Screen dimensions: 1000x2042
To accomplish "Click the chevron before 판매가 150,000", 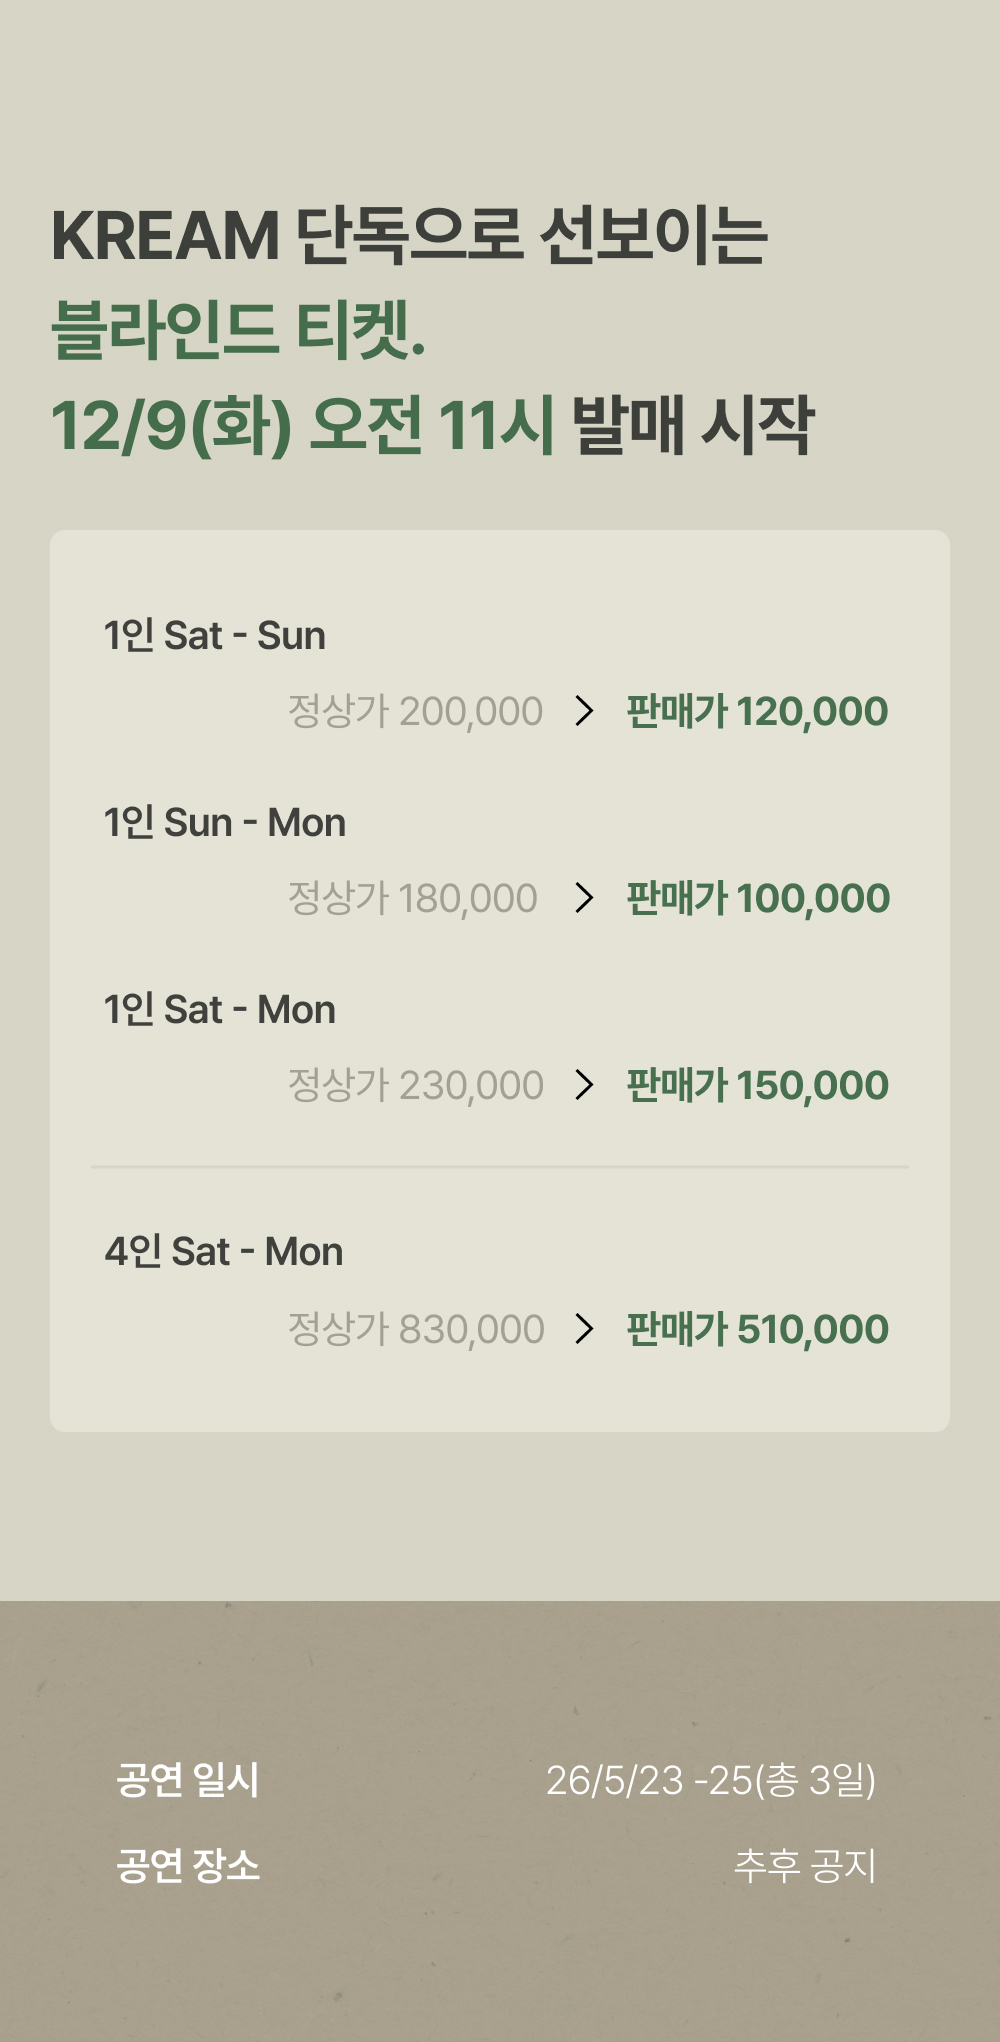I will (x=585, y=1084).
